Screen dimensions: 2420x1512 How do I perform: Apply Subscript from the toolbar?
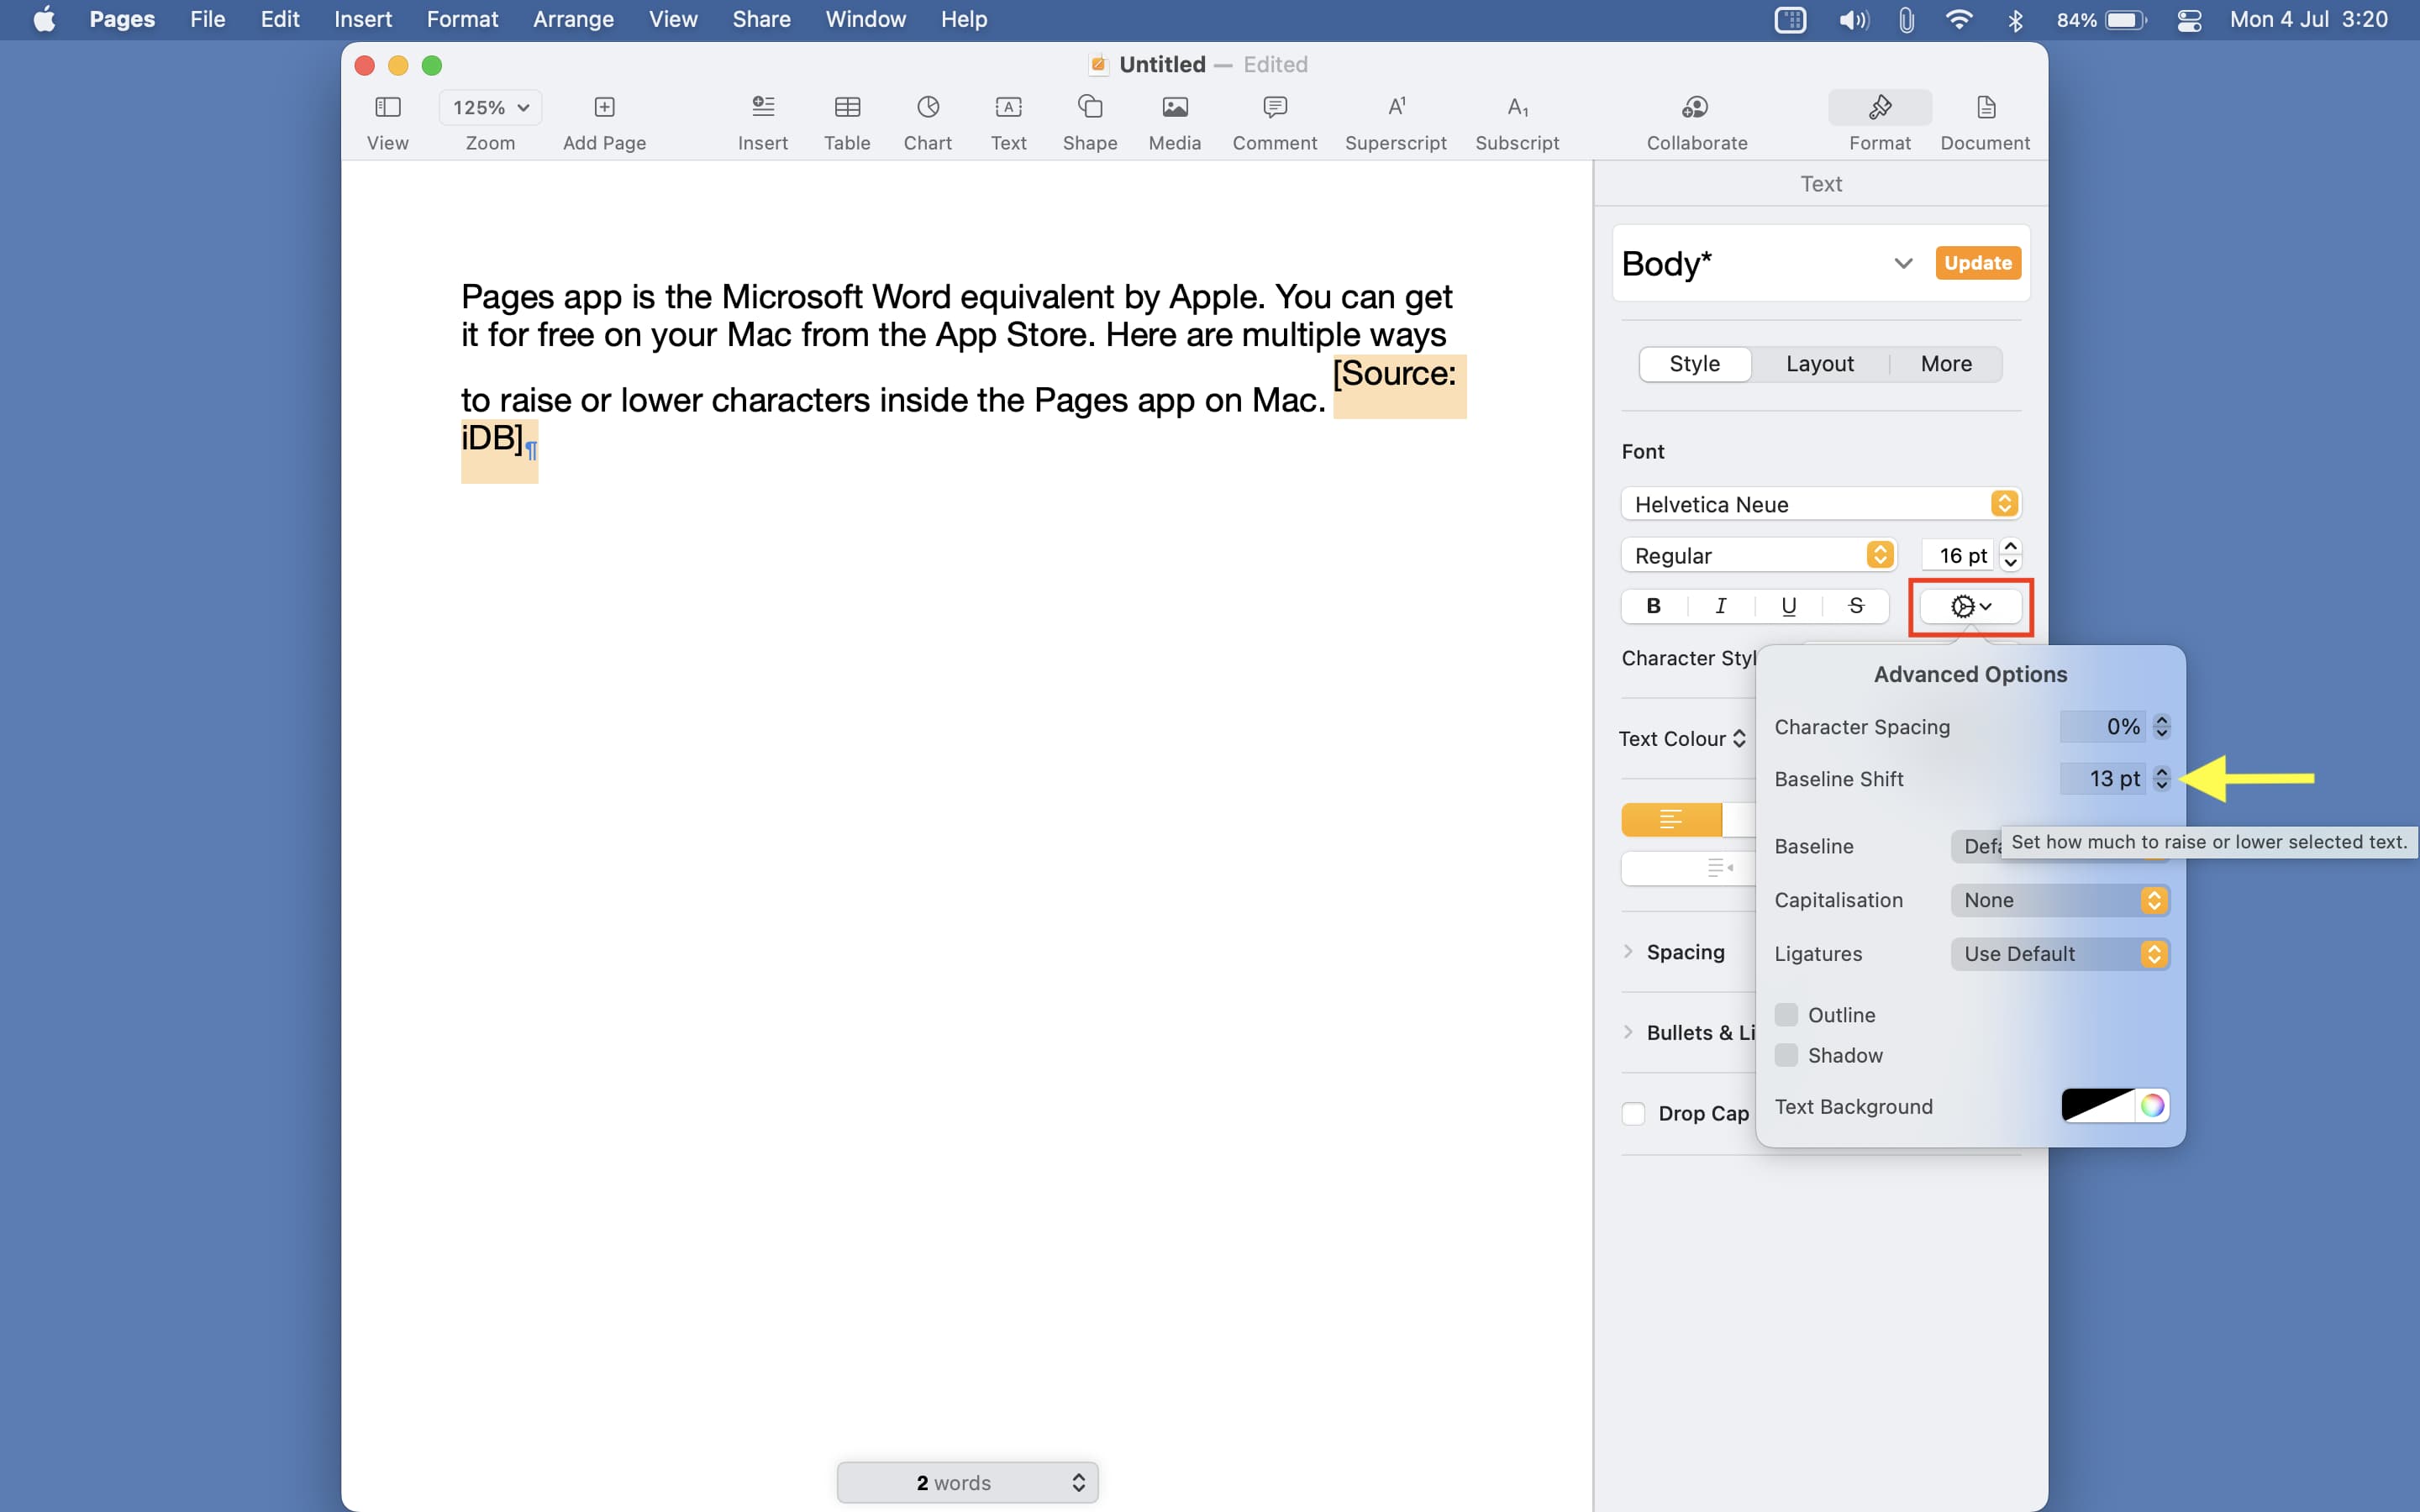[1517, 107]
